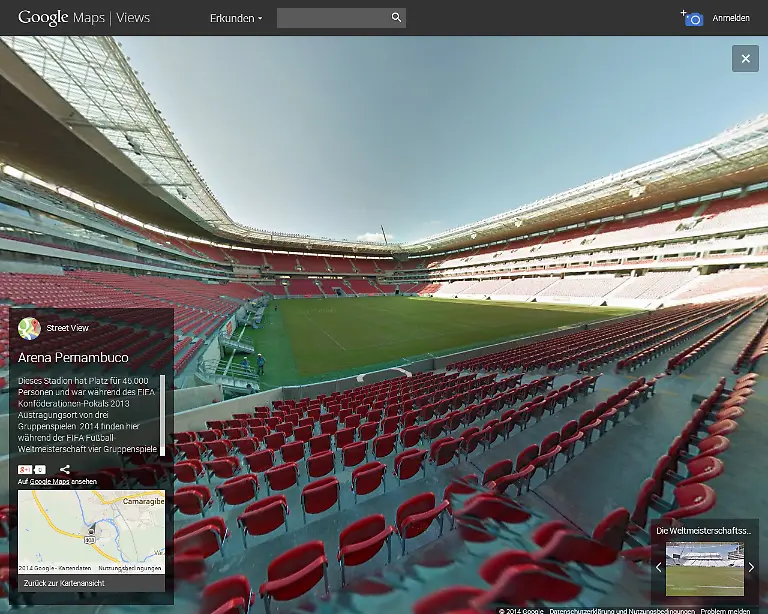Open the stadium field thumbnail preview
Viewport: 768px width, 614px height.
[704, 567]
